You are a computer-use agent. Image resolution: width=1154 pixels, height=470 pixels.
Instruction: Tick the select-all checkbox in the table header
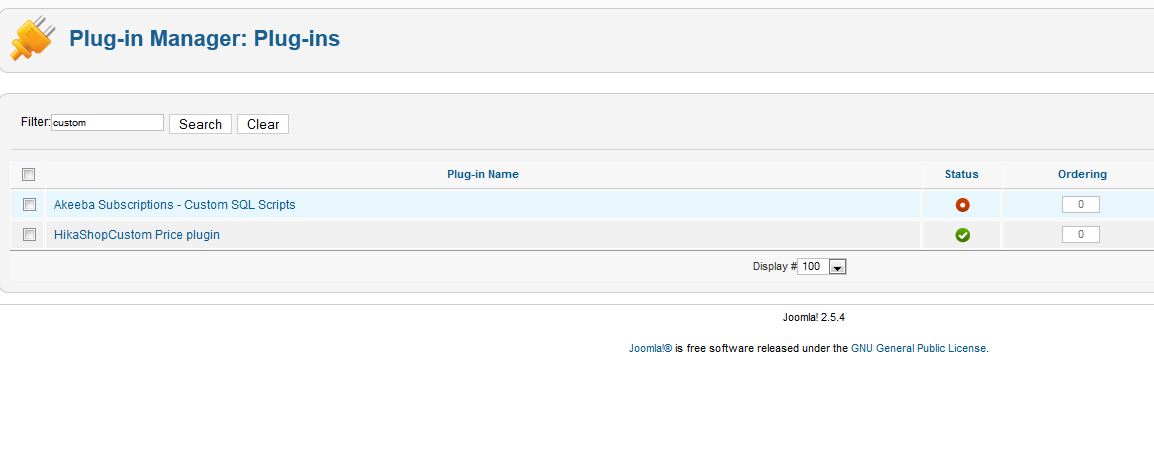tap(29, 174)
